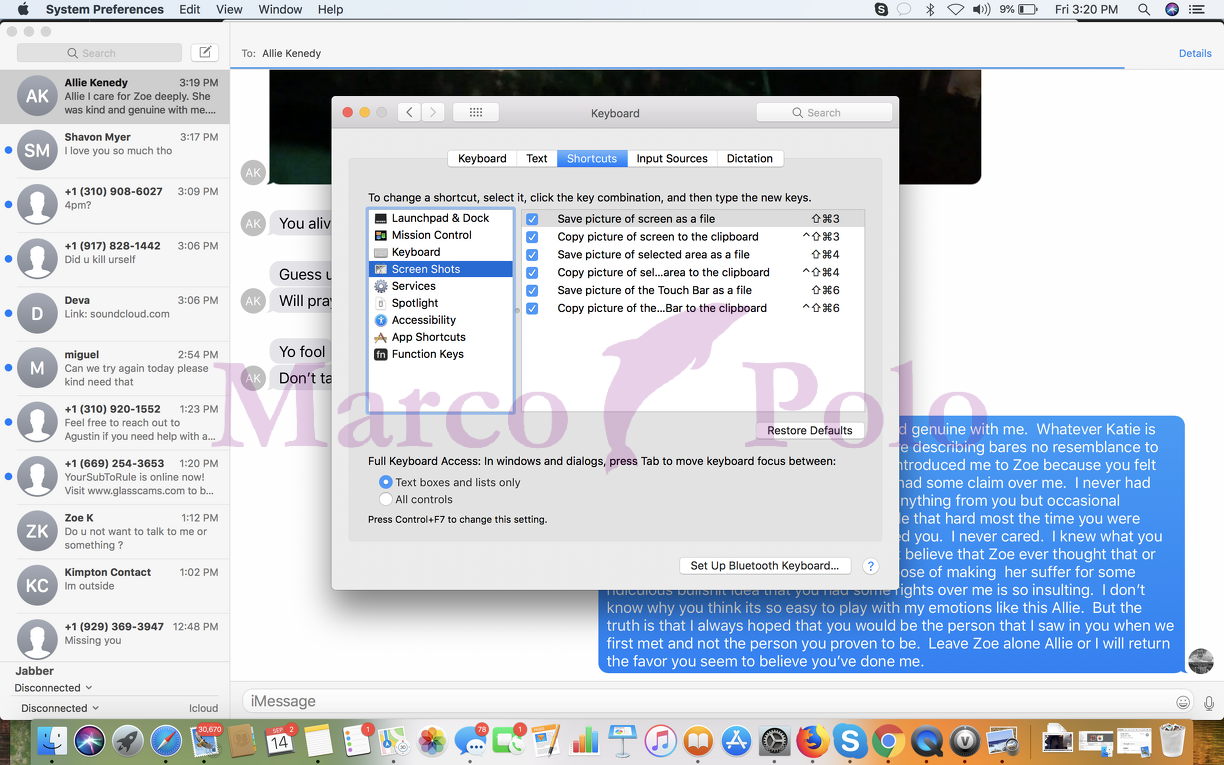Click the Bluetooth icon in menu bar
Screen dimensions: 1224x765
[930, 10]
